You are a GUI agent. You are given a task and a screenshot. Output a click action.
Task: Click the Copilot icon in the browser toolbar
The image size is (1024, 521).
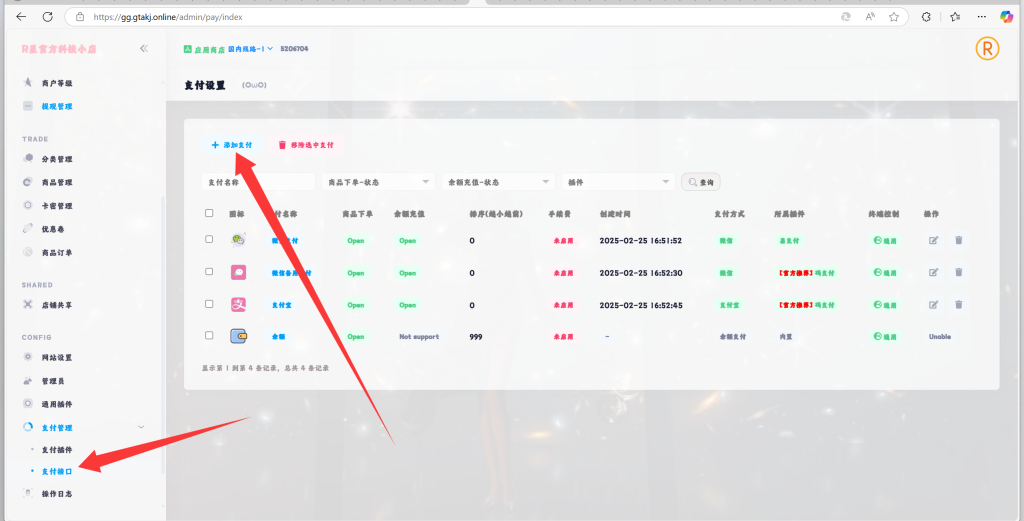[x=1007, y=17]
